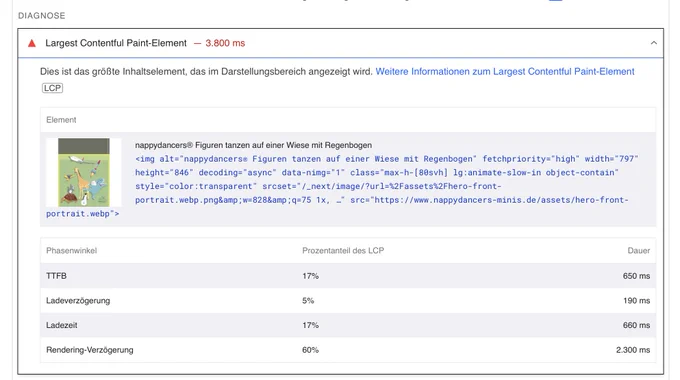Click the red warning triangle icon
680x380 pixels.
[x=32, y=43]
